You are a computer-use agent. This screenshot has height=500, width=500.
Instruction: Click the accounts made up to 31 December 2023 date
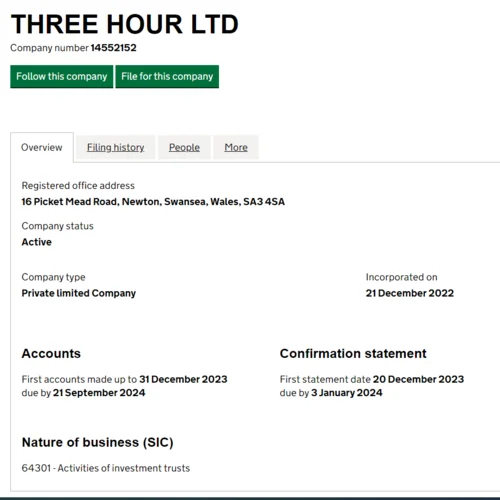coord(183,379)
